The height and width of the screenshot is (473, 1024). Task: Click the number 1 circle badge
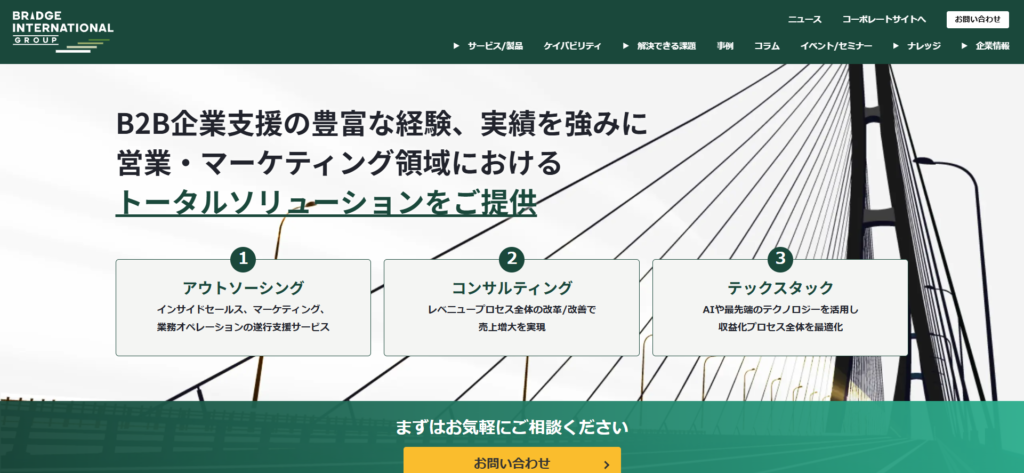[243, 259]
